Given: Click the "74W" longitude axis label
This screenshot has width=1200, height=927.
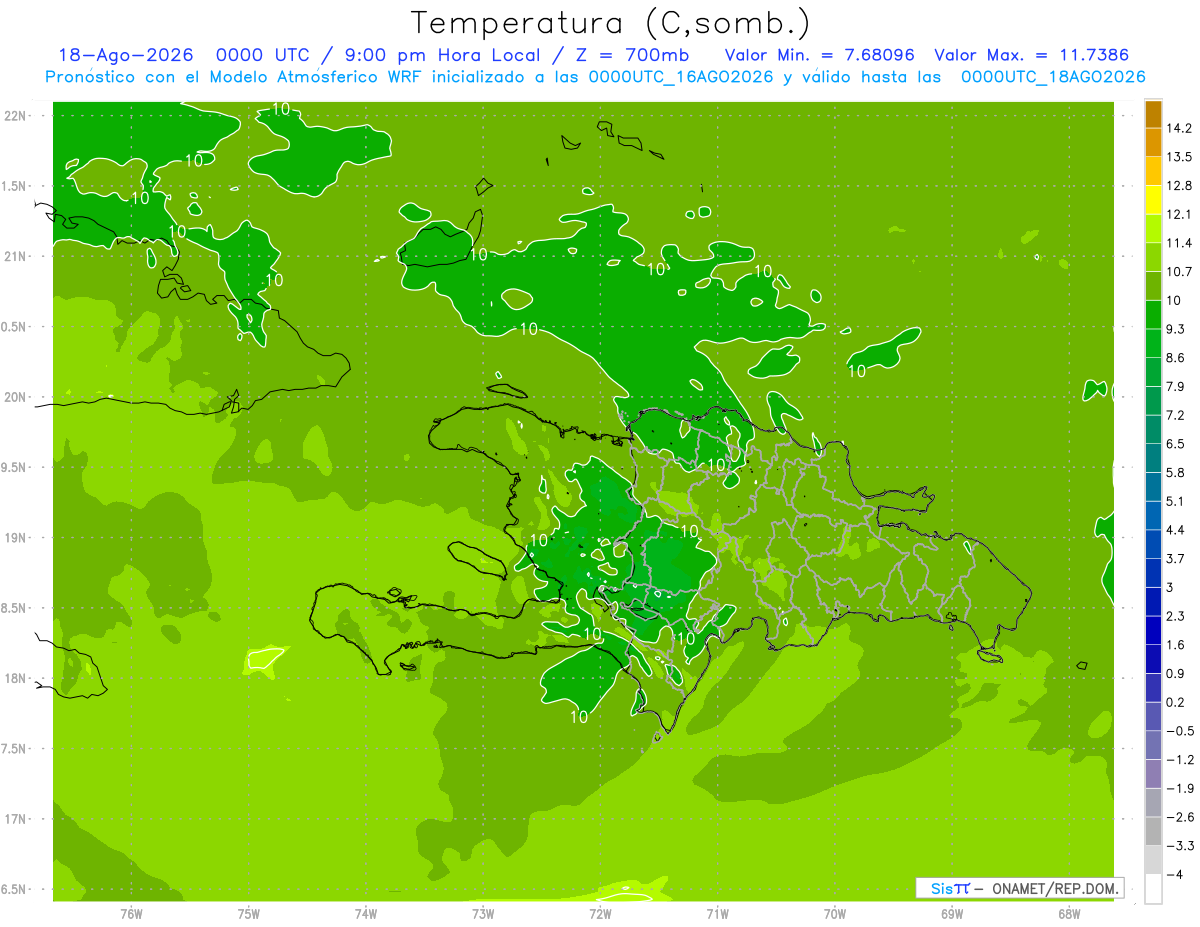Looking at the screenshot, I should coord(366,913).
